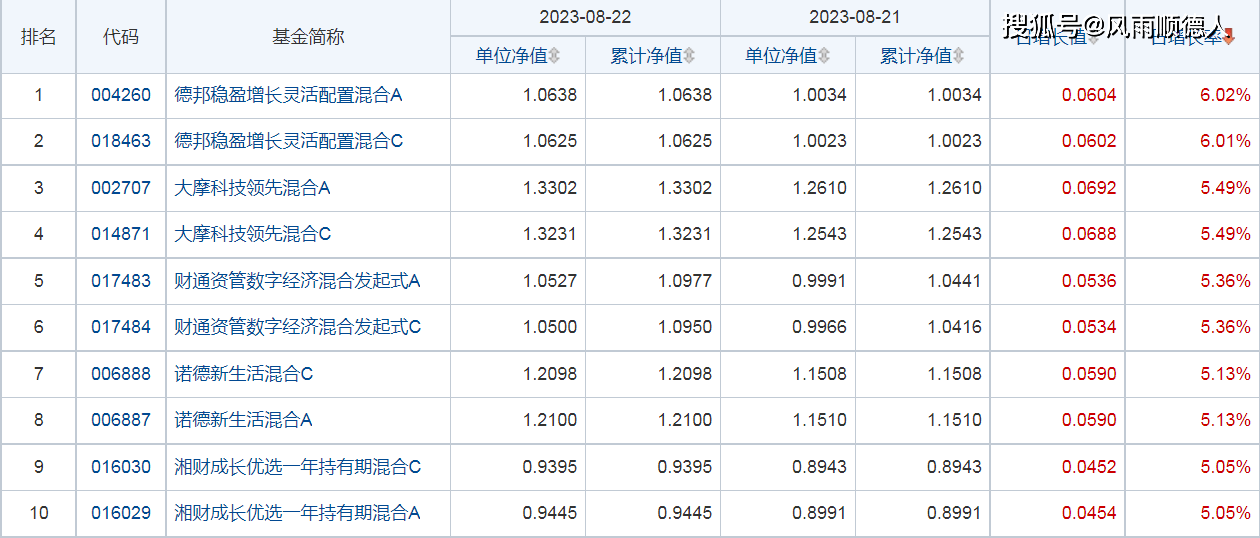Open 大摩科技领先混合A fund page
The height and width of the screenshot is (538, 1260).
[x=252, y=188]
